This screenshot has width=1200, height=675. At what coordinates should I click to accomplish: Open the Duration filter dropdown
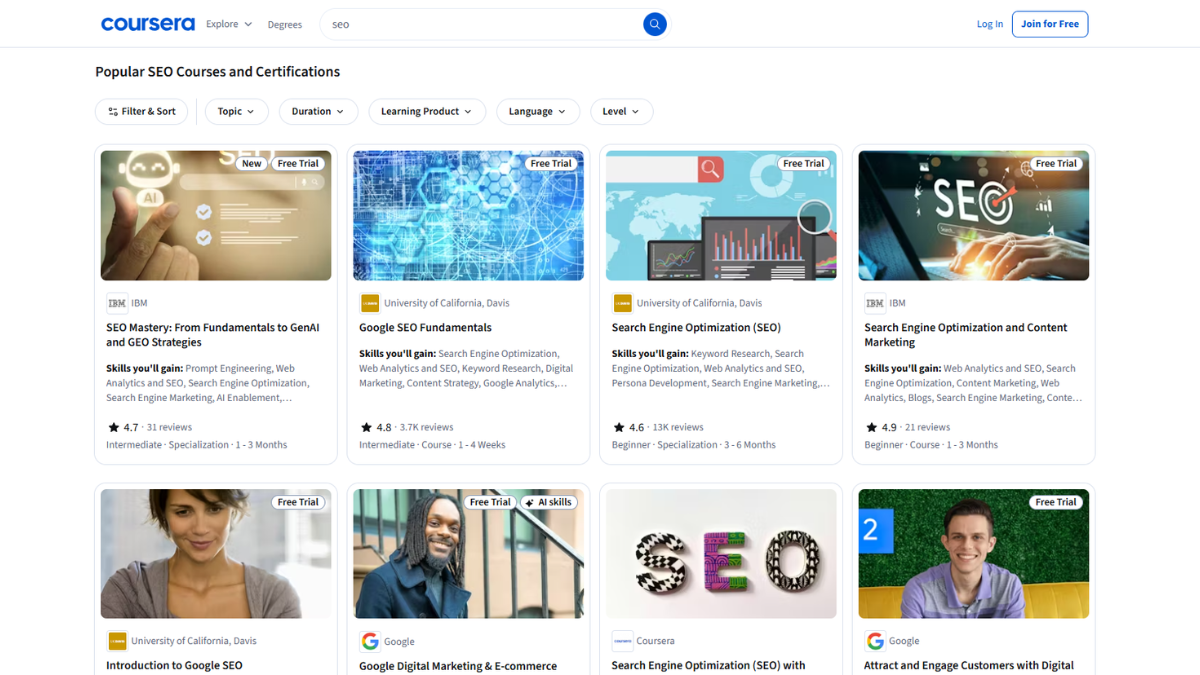click(318, 111)
